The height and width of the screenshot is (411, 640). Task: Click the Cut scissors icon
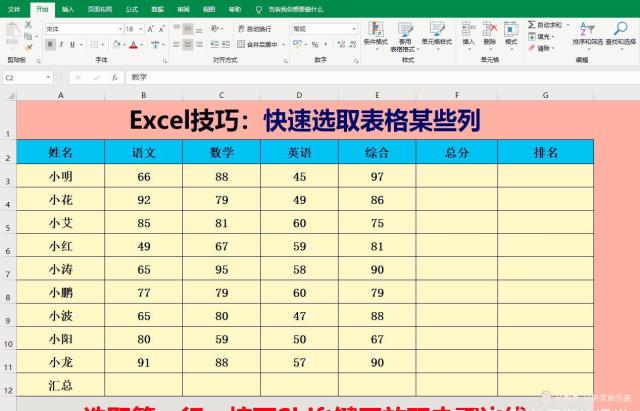coord(28,25)
